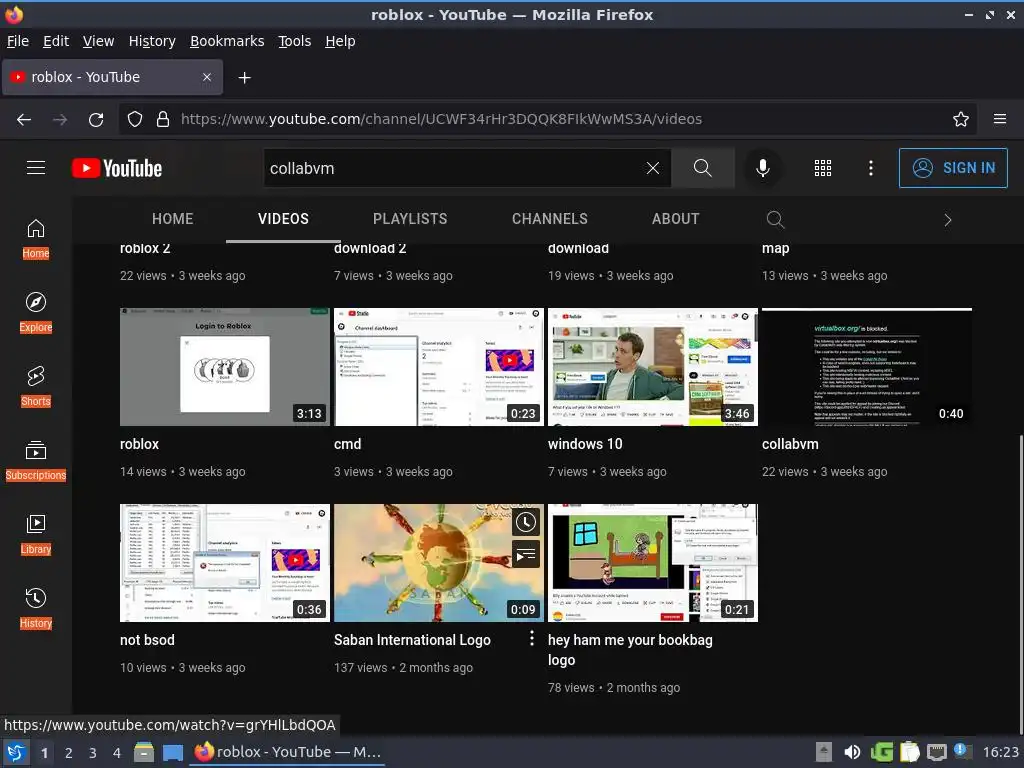1024x768 pixels.
Task: Click the SIGN IN button
Action: pyautogui.click(x=953, y=168)
